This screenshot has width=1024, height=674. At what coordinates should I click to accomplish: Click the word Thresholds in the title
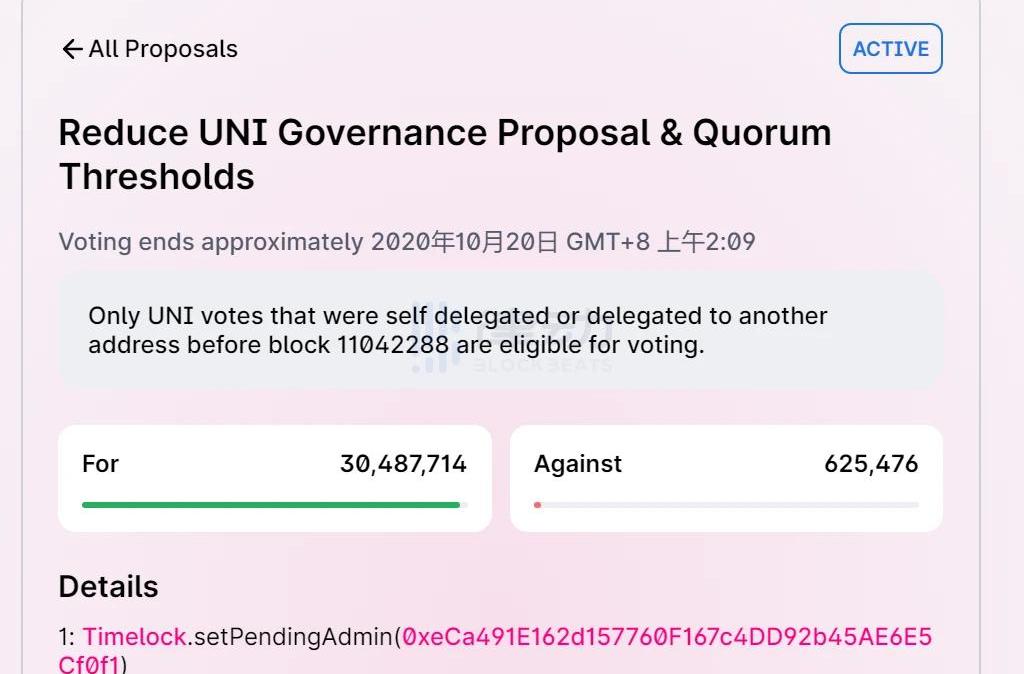[x=156, y=177]
